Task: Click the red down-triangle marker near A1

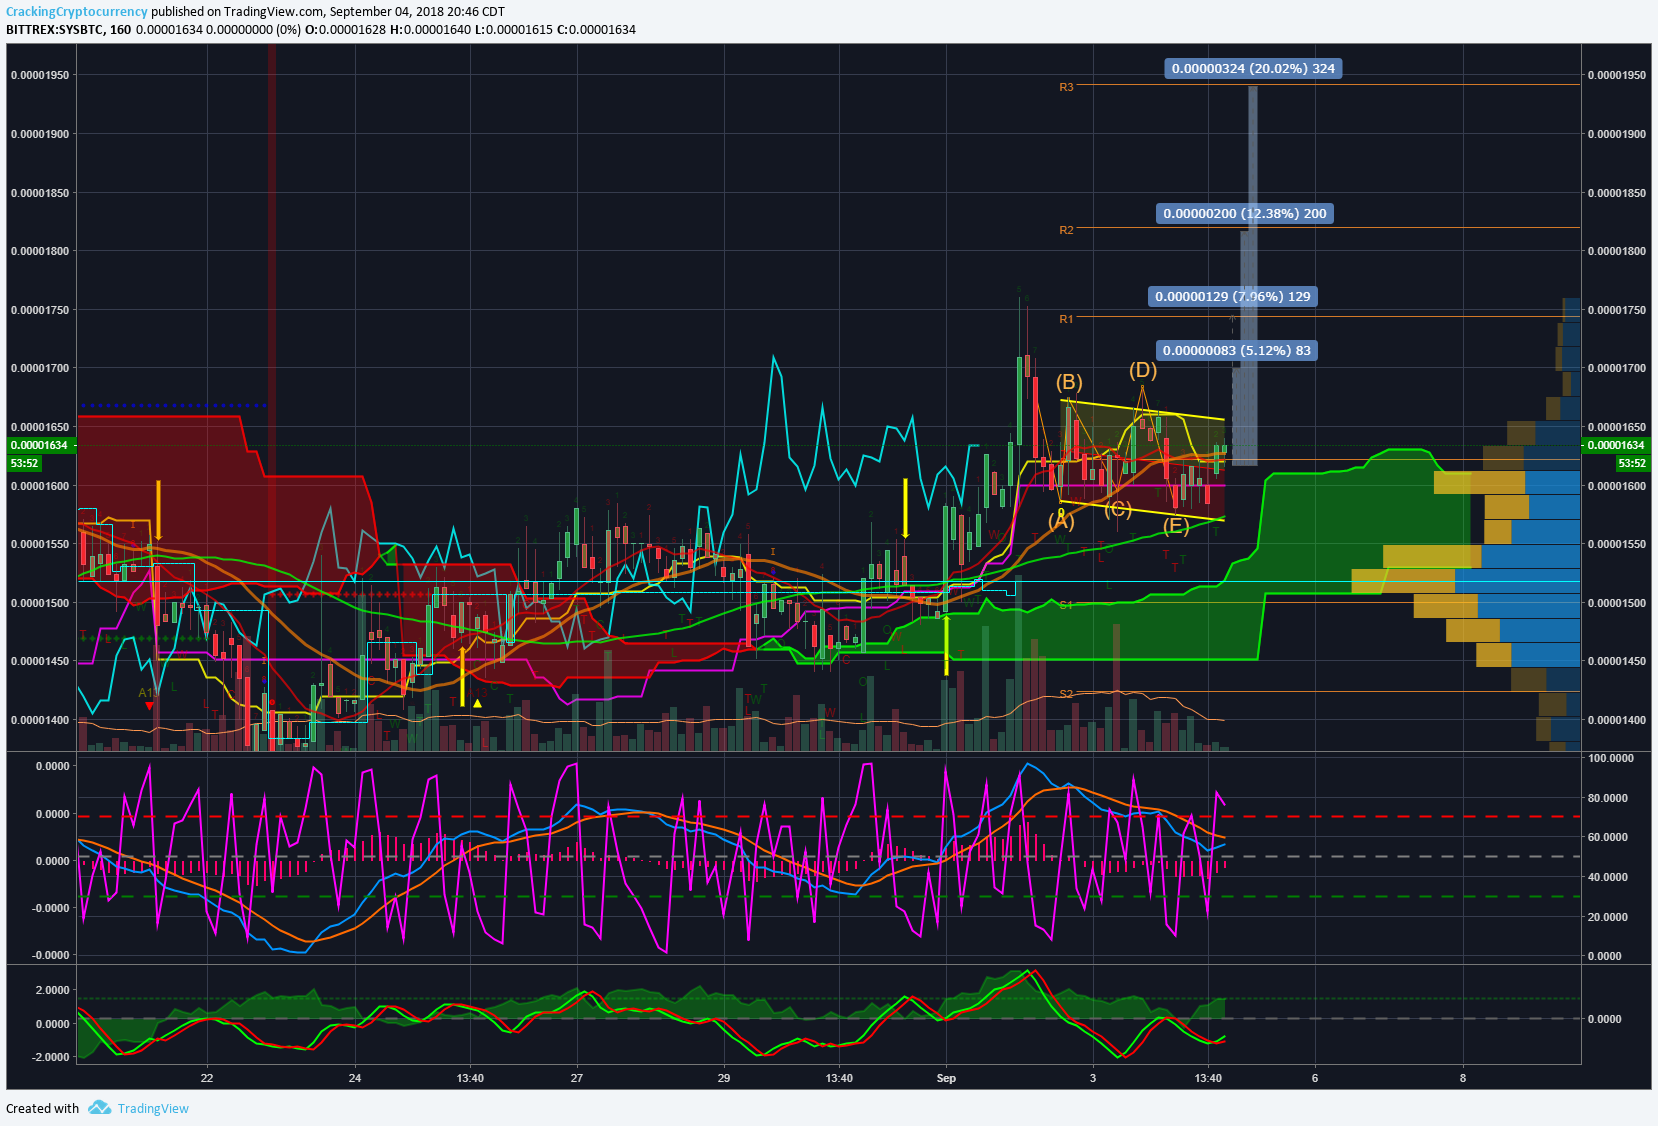Action: [x=150, y=706]
